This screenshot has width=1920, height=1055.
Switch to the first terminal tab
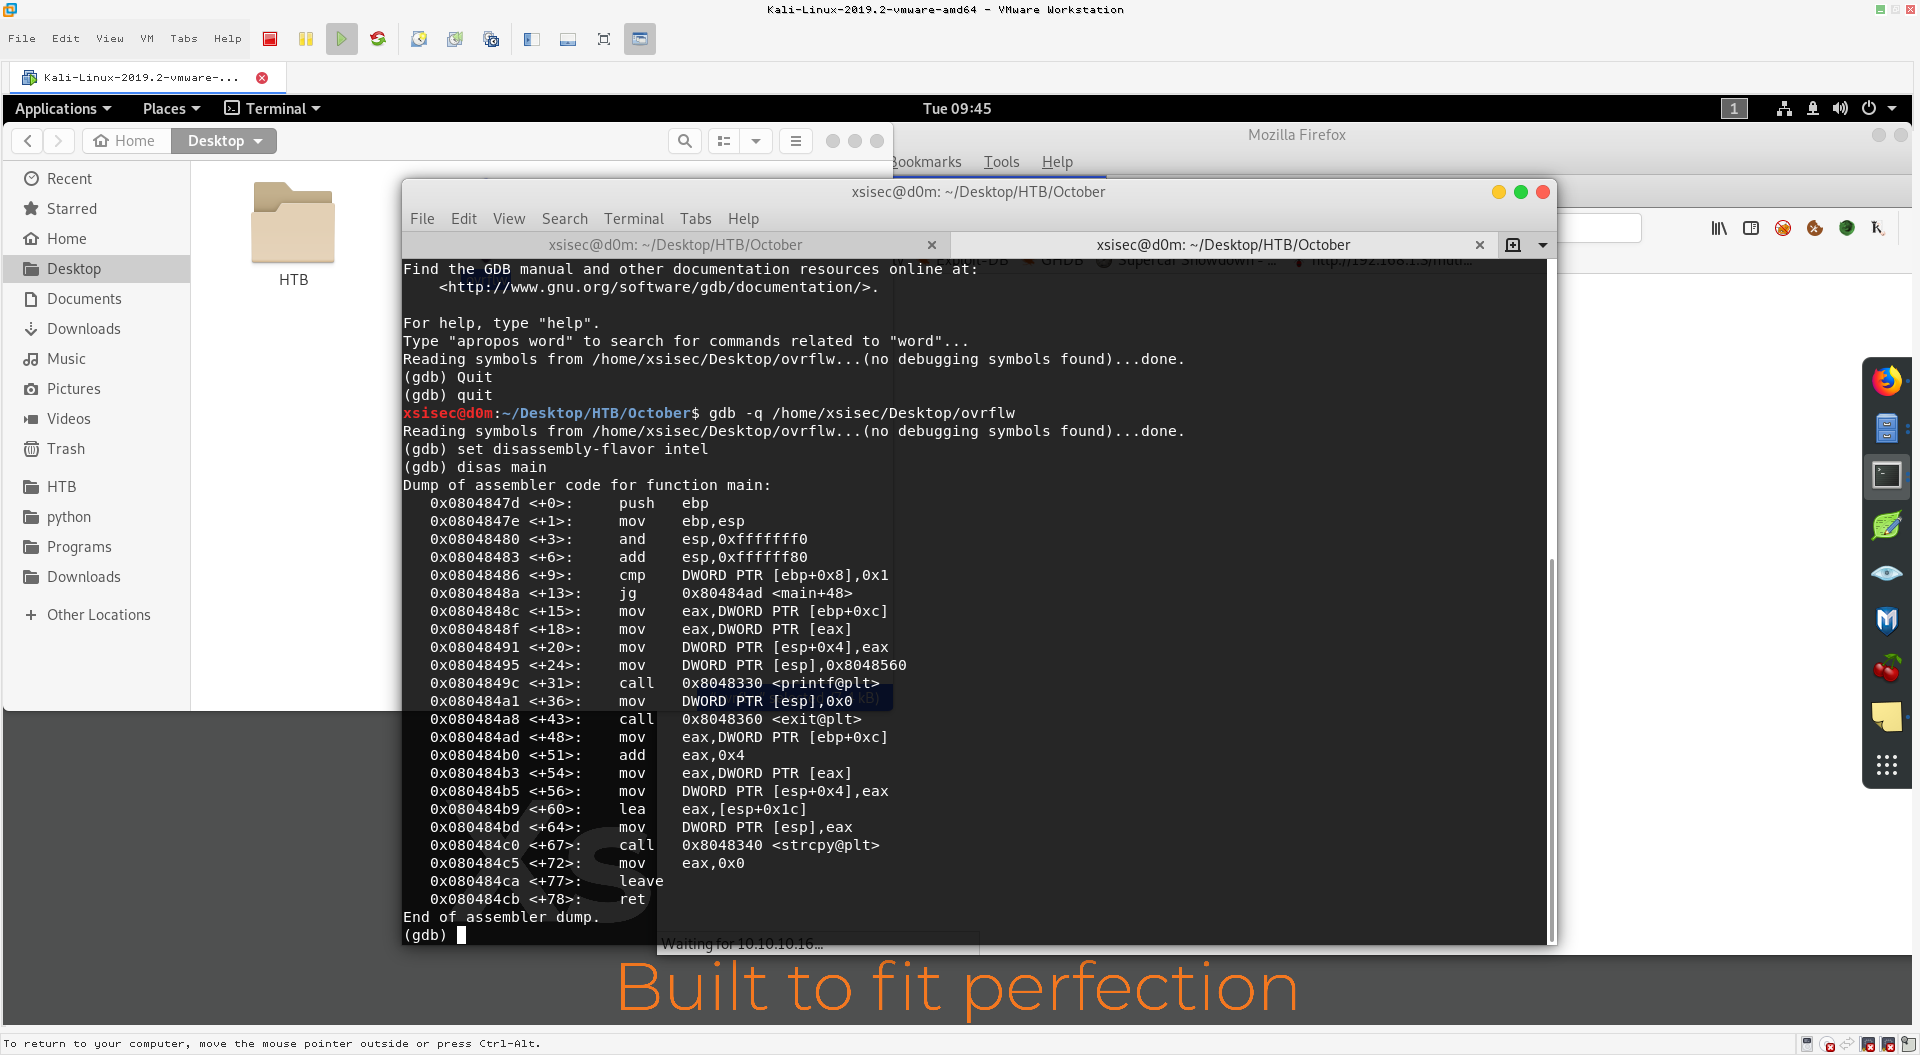(x=675, y=245)
